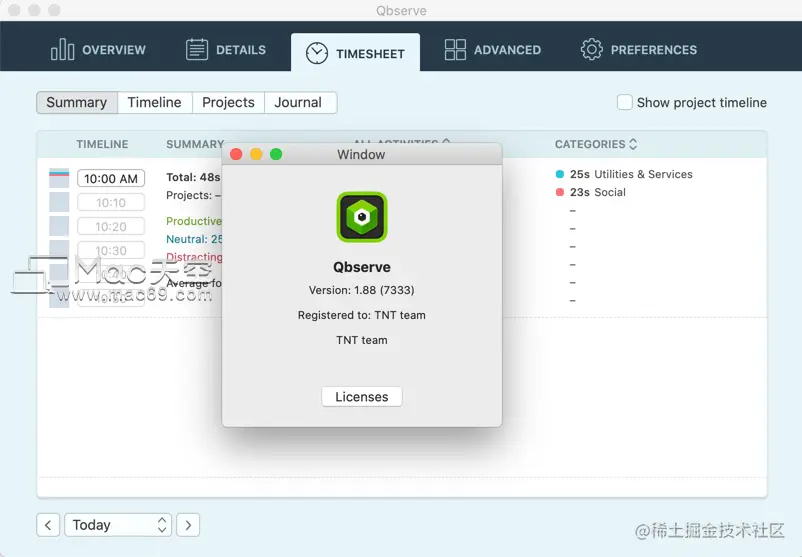Click the Overview bar chart icon
Viewport: 802px width, 557px height.
[62, 50]
